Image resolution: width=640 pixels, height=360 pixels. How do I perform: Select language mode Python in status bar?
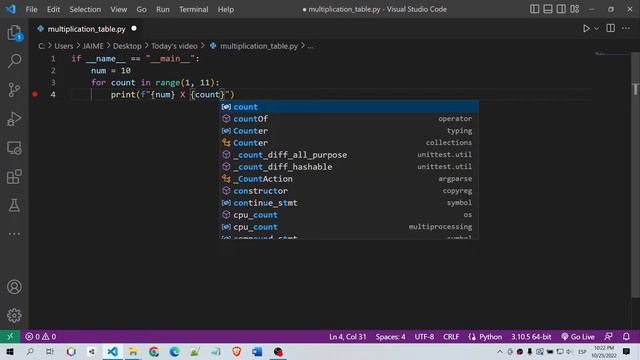490,337
